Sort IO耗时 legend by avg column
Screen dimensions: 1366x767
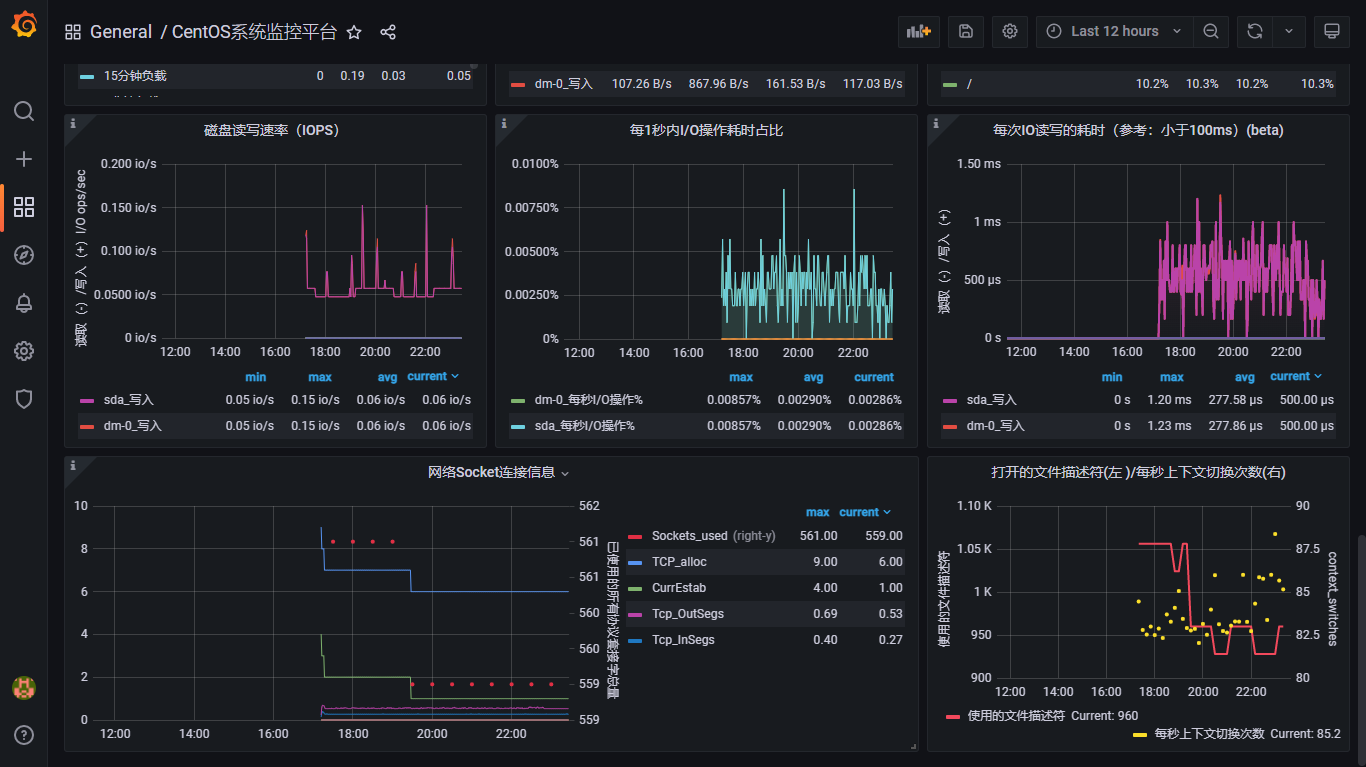[1244, 377]
